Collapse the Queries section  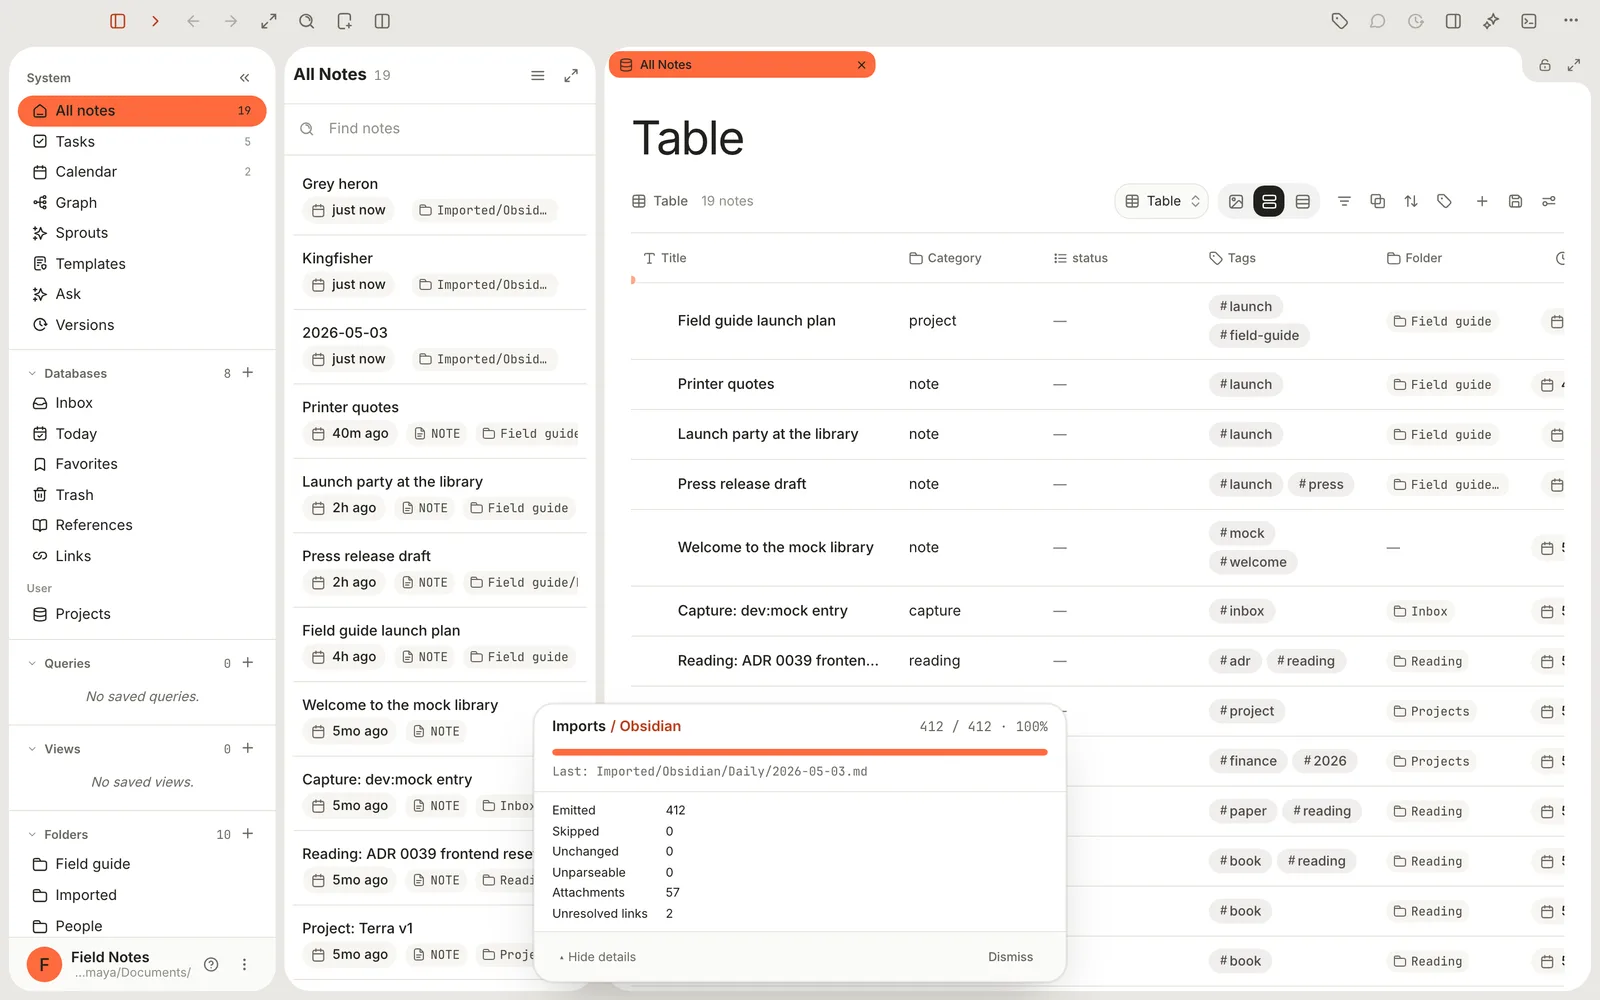(32, 663)
